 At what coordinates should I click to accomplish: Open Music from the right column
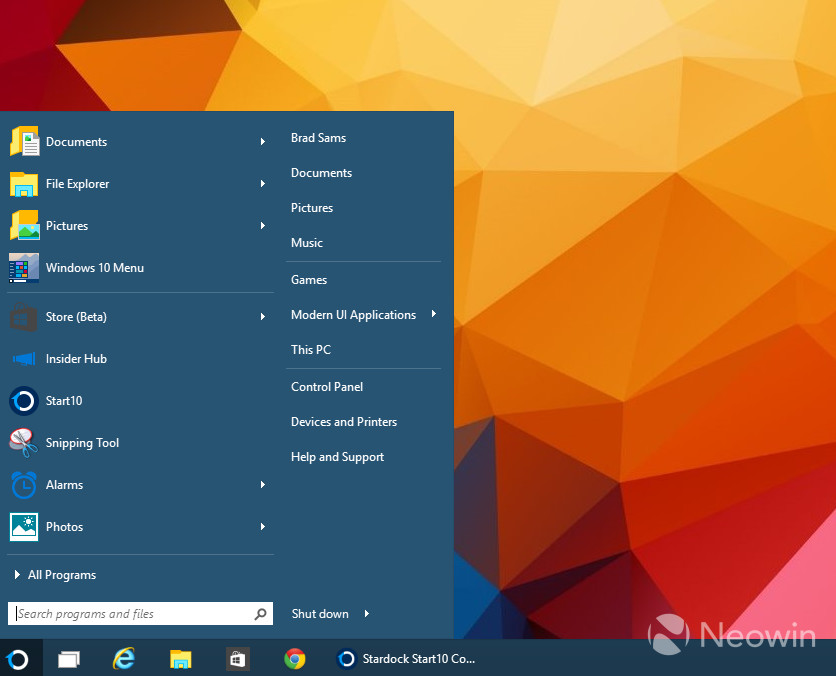coord(307,243)
